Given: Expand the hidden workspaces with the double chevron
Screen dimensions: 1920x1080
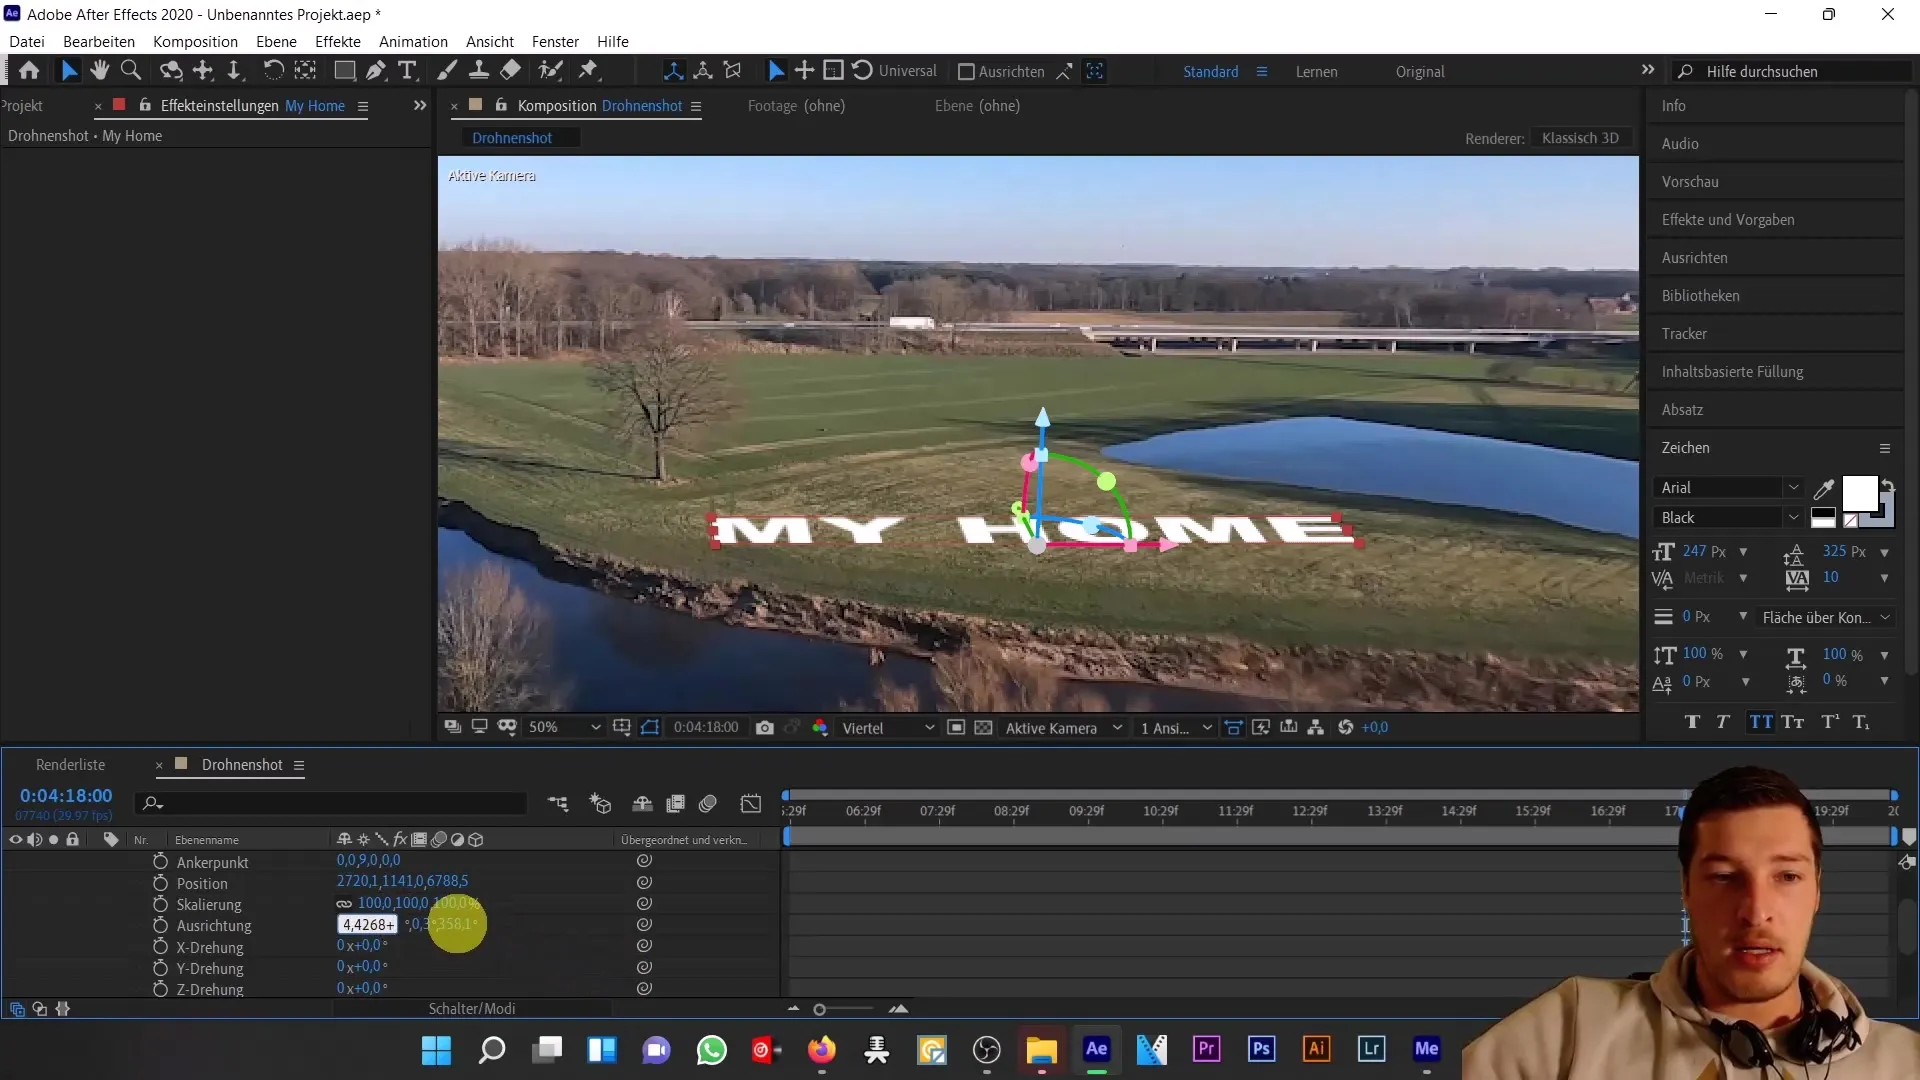Looking at the screenshot, I should (1648, 70).
